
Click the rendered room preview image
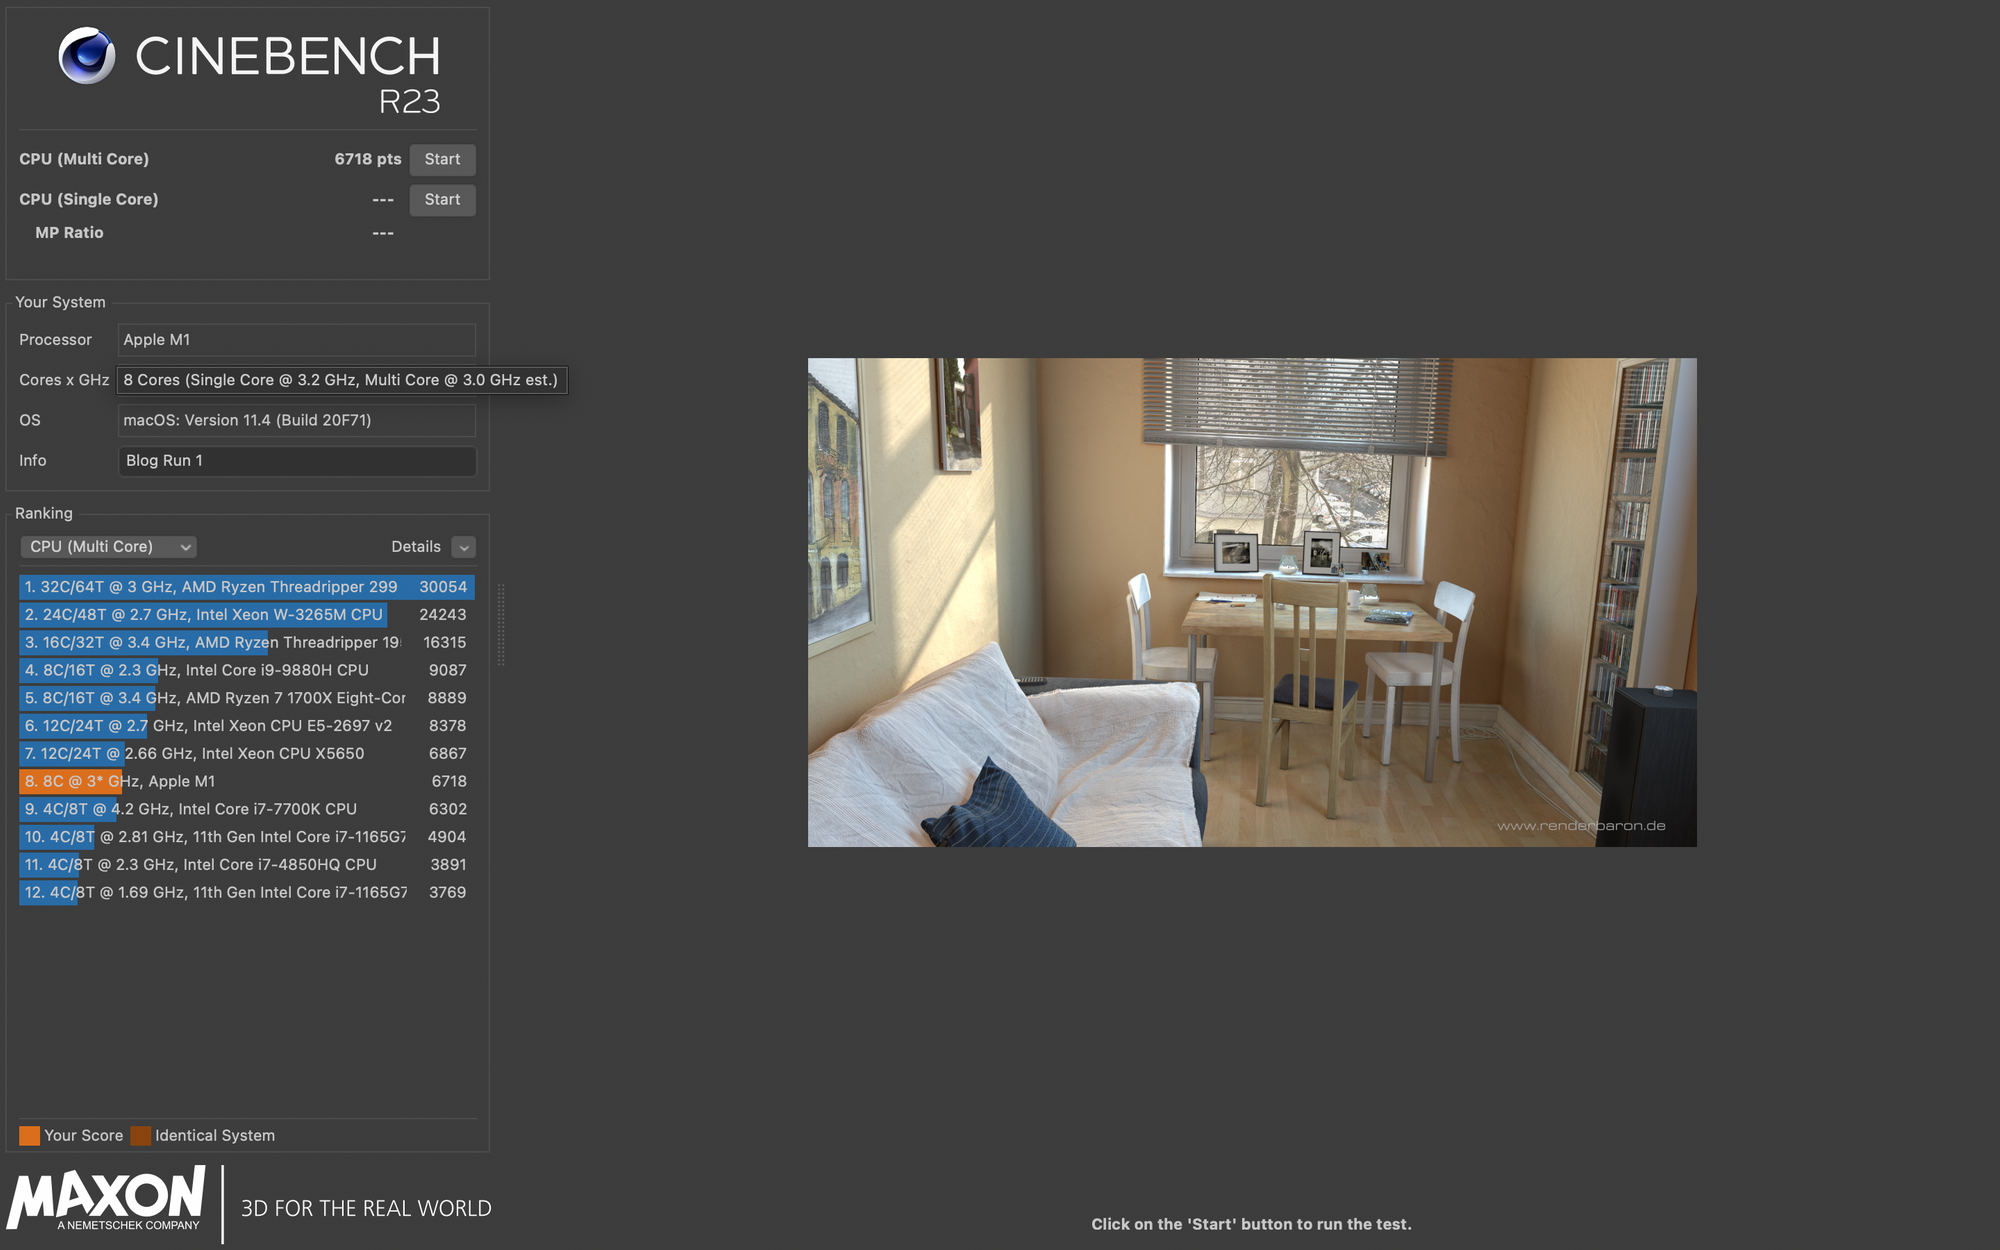1251,602
